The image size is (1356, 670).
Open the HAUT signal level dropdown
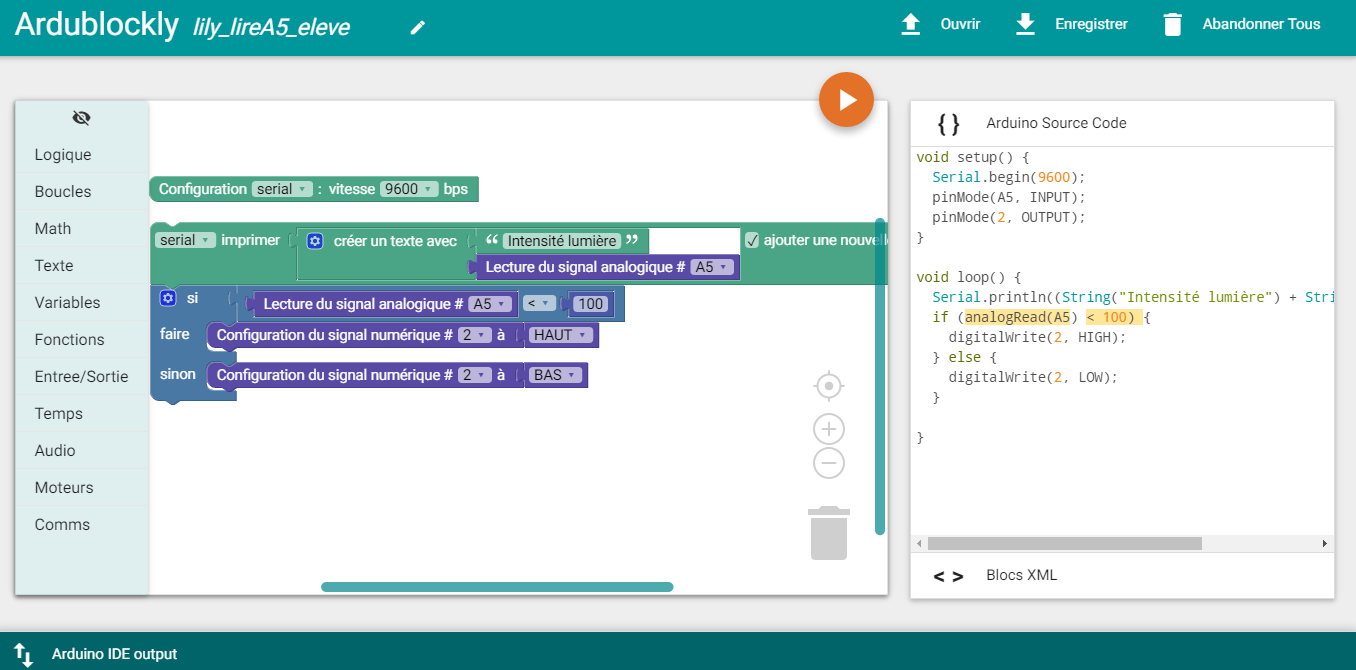tap(559, 335)
